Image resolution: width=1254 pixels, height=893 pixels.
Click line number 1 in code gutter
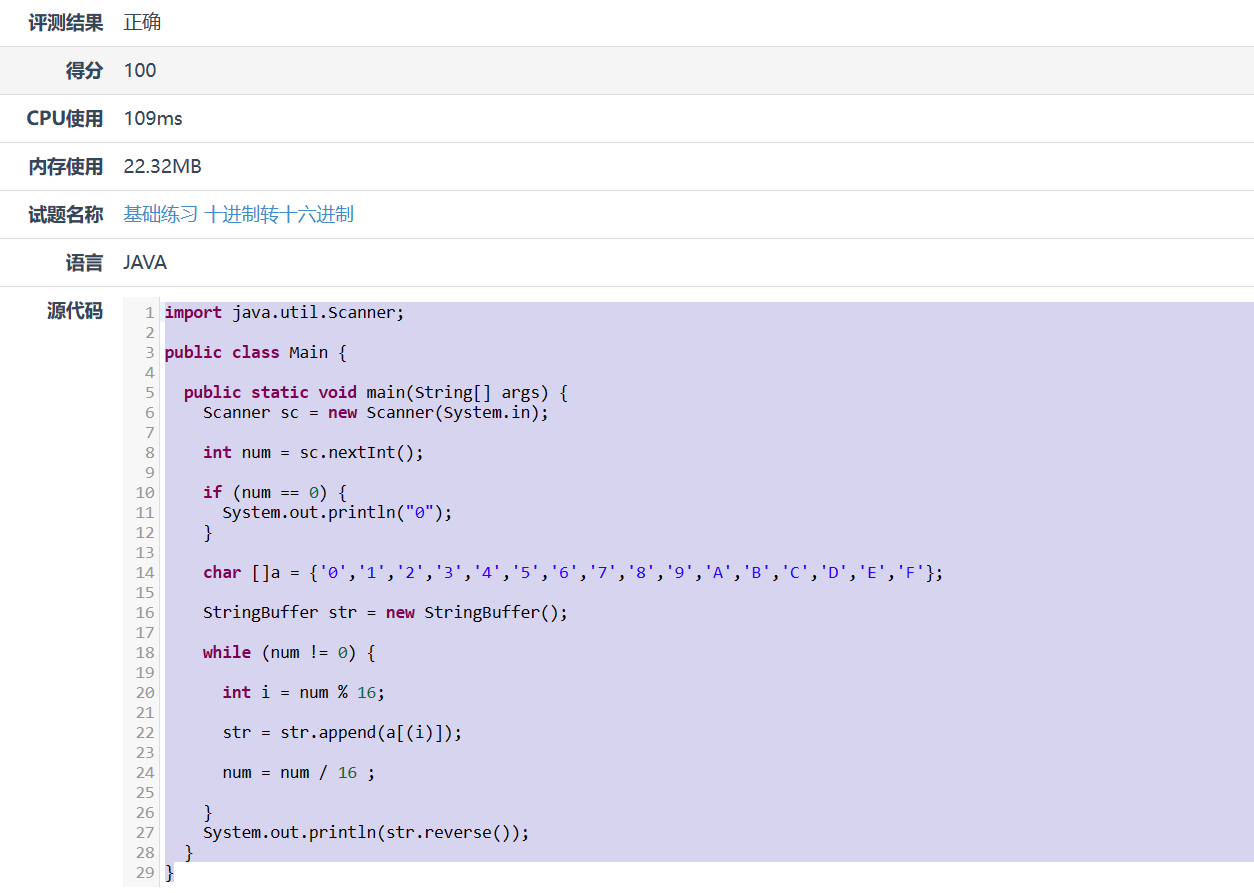tap(149, 313)
